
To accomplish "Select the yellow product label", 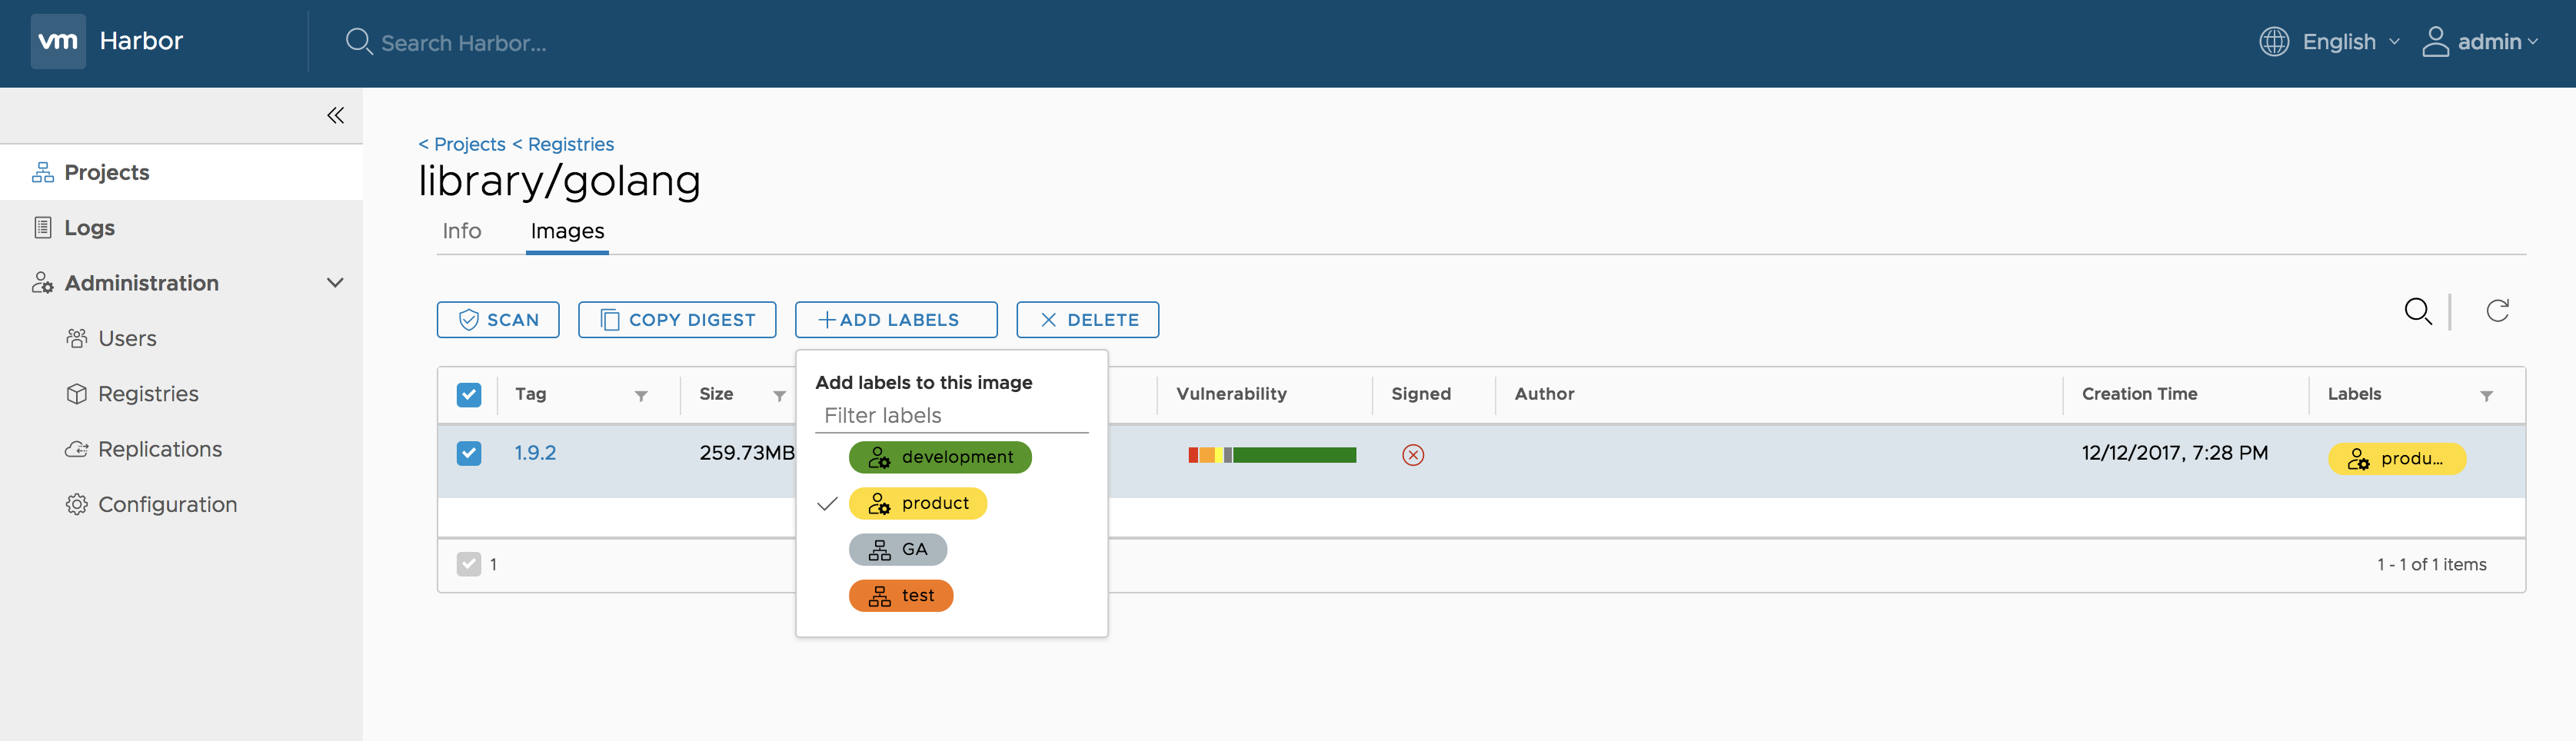I will pyautogui.click(x=918, y=503).
